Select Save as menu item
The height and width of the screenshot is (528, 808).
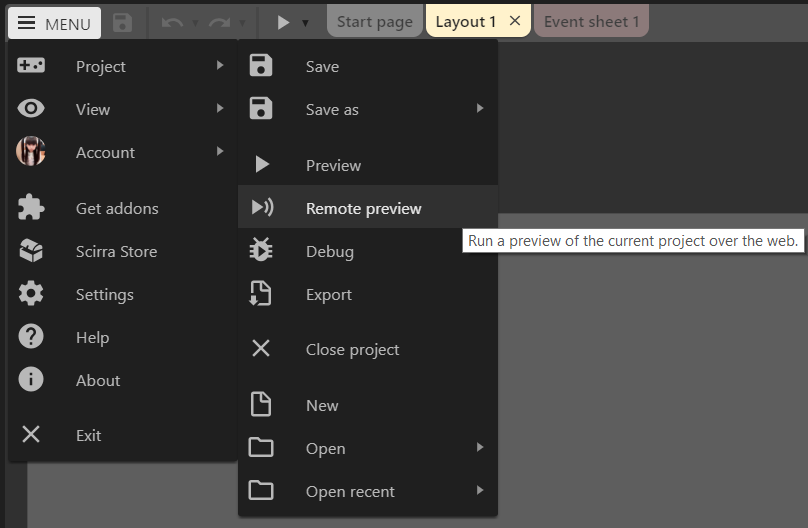tap(368, 109)
